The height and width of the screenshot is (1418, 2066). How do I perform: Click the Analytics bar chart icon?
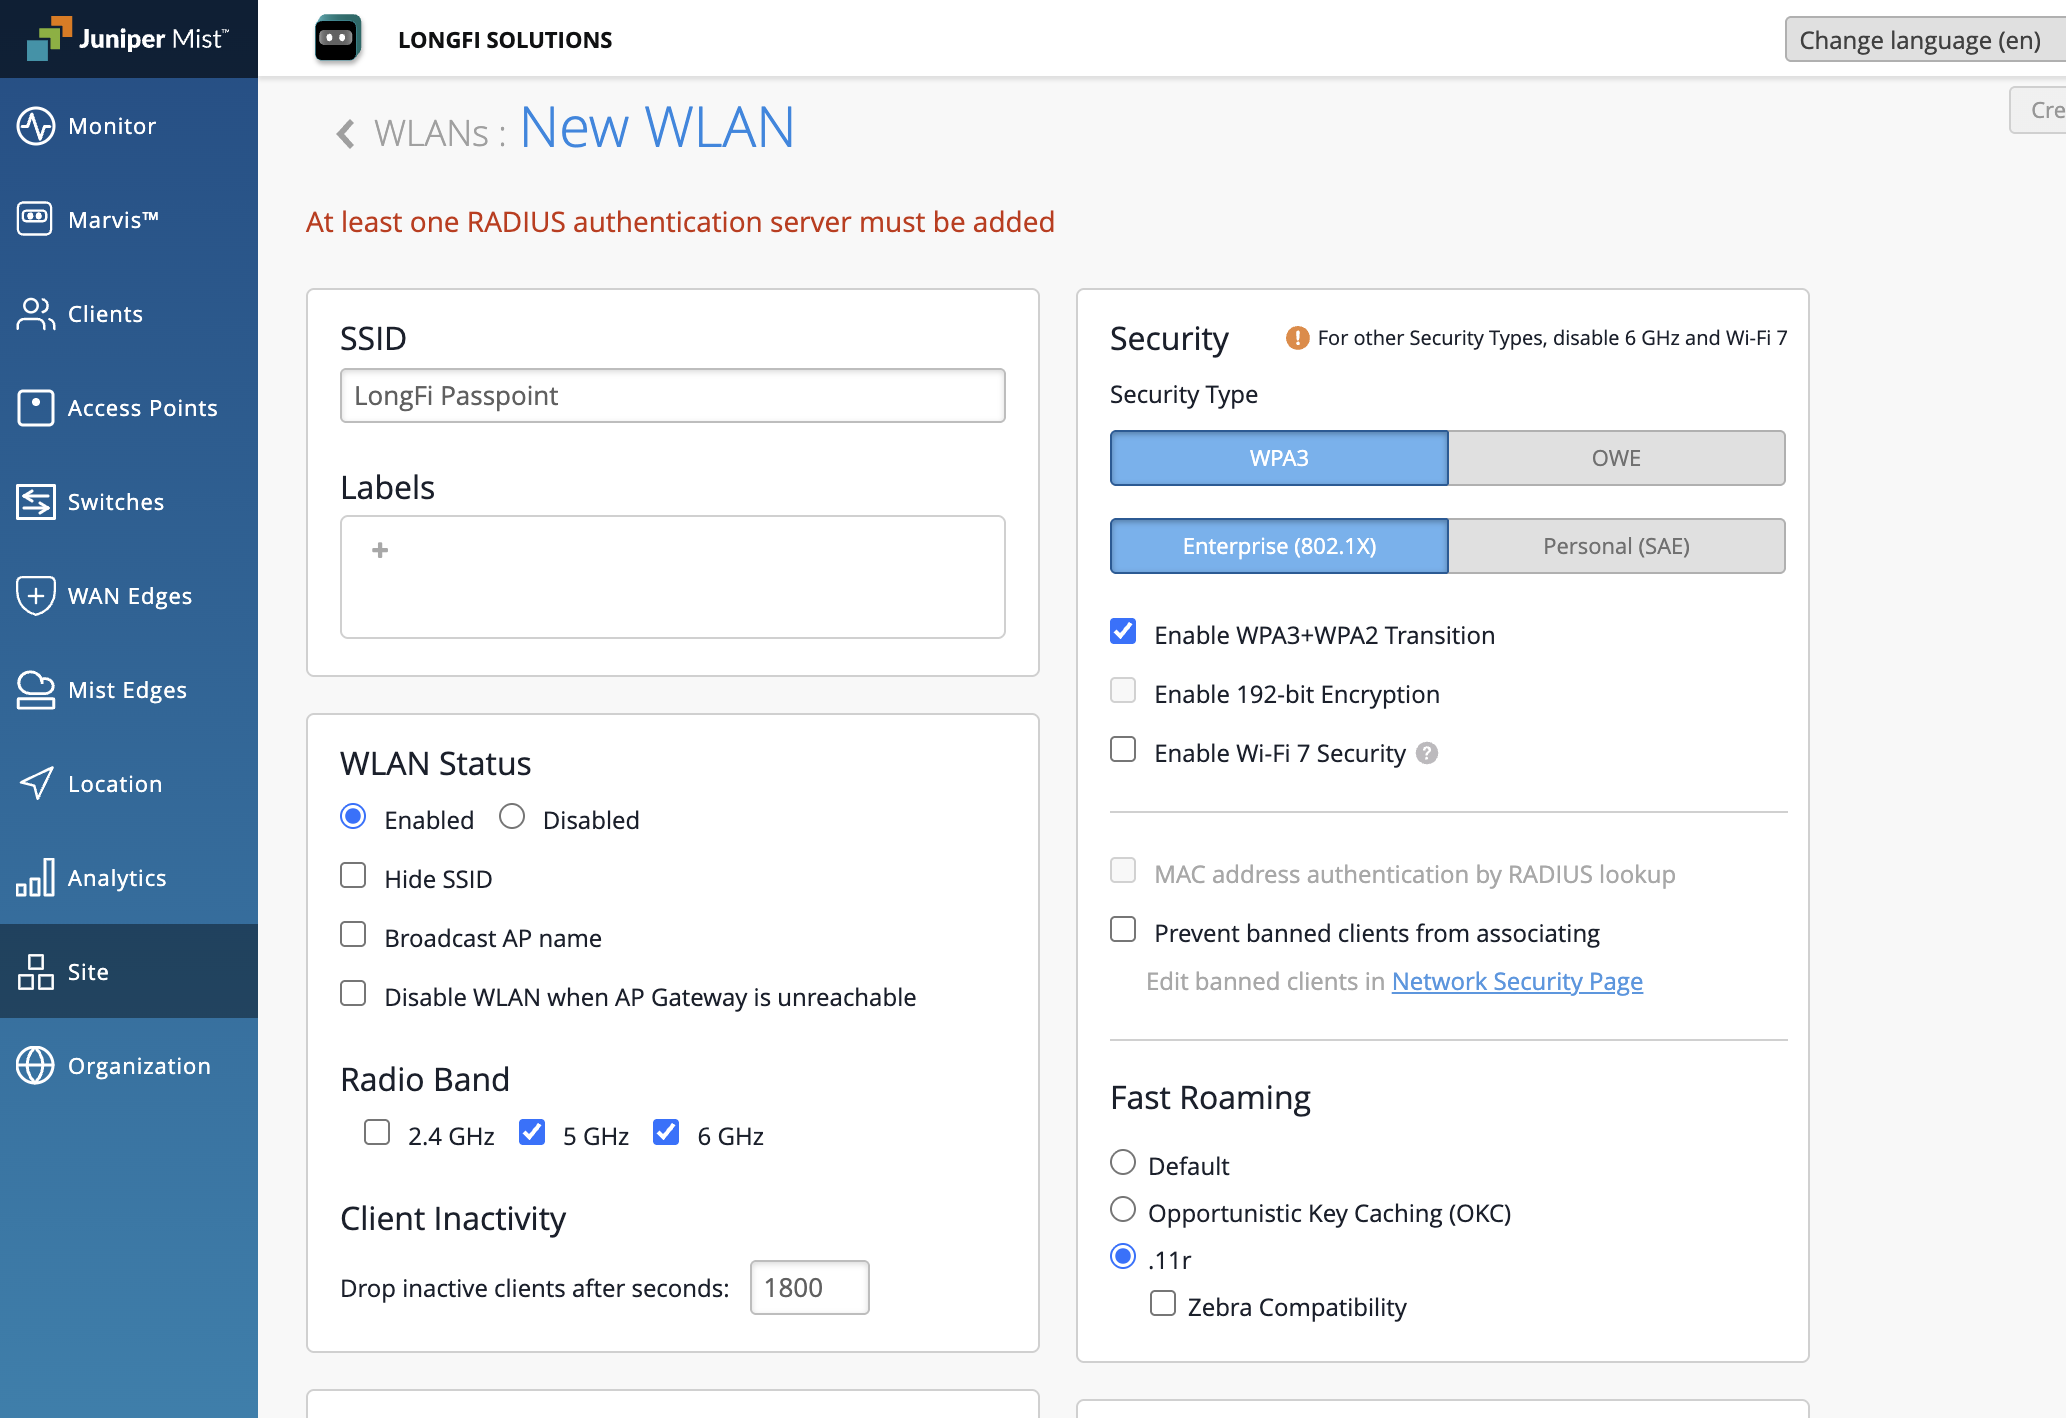tap(36, 878)
